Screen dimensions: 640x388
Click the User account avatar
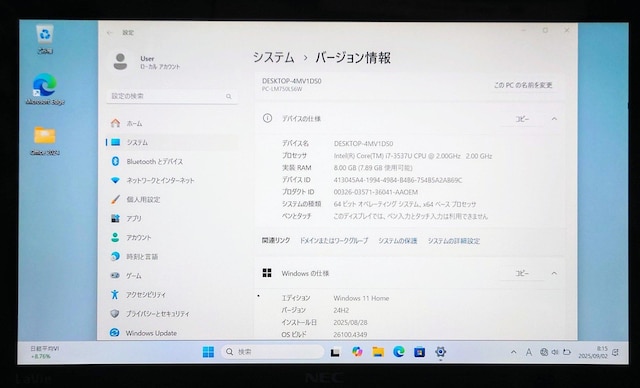point(120,62)
